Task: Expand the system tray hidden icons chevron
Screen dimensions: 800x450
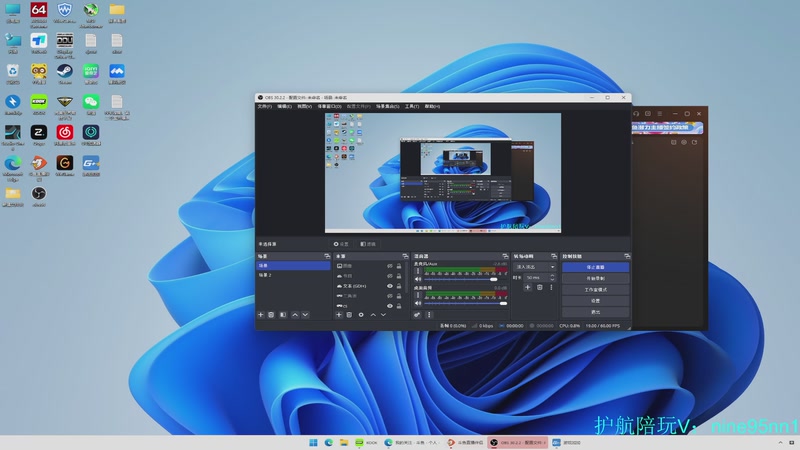Action: click(780, 442)
